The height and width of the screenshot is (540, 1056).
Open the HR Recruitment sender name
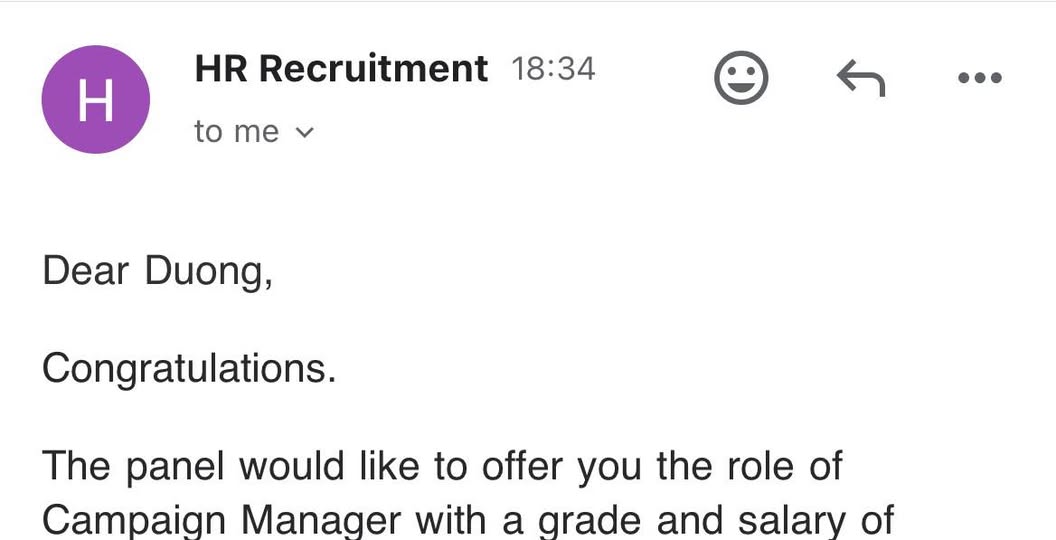[340, 69]
